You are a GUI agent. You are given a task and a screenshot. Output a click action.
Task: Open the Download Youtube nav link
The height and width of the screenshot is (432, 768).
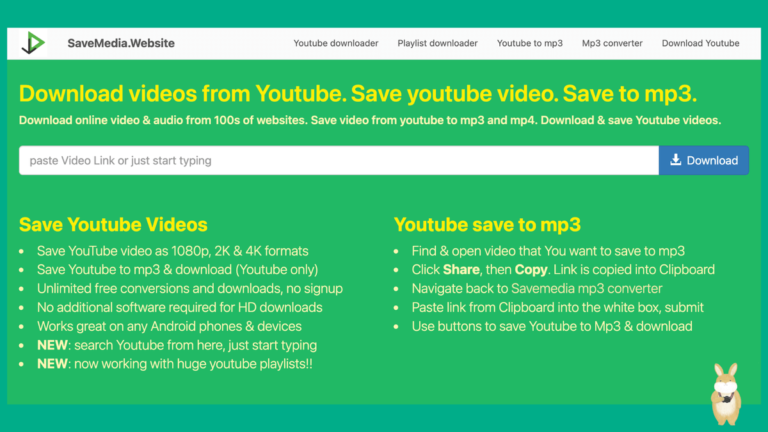tap(700, 43)
